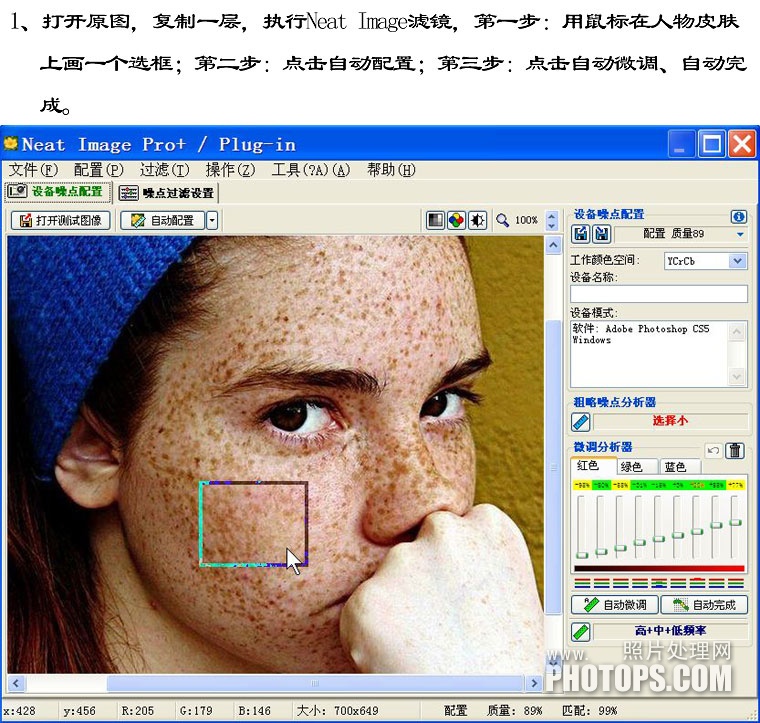This screenshot has height=723, width=760.
Task: Click the device profile info icon
Action: 739,216
